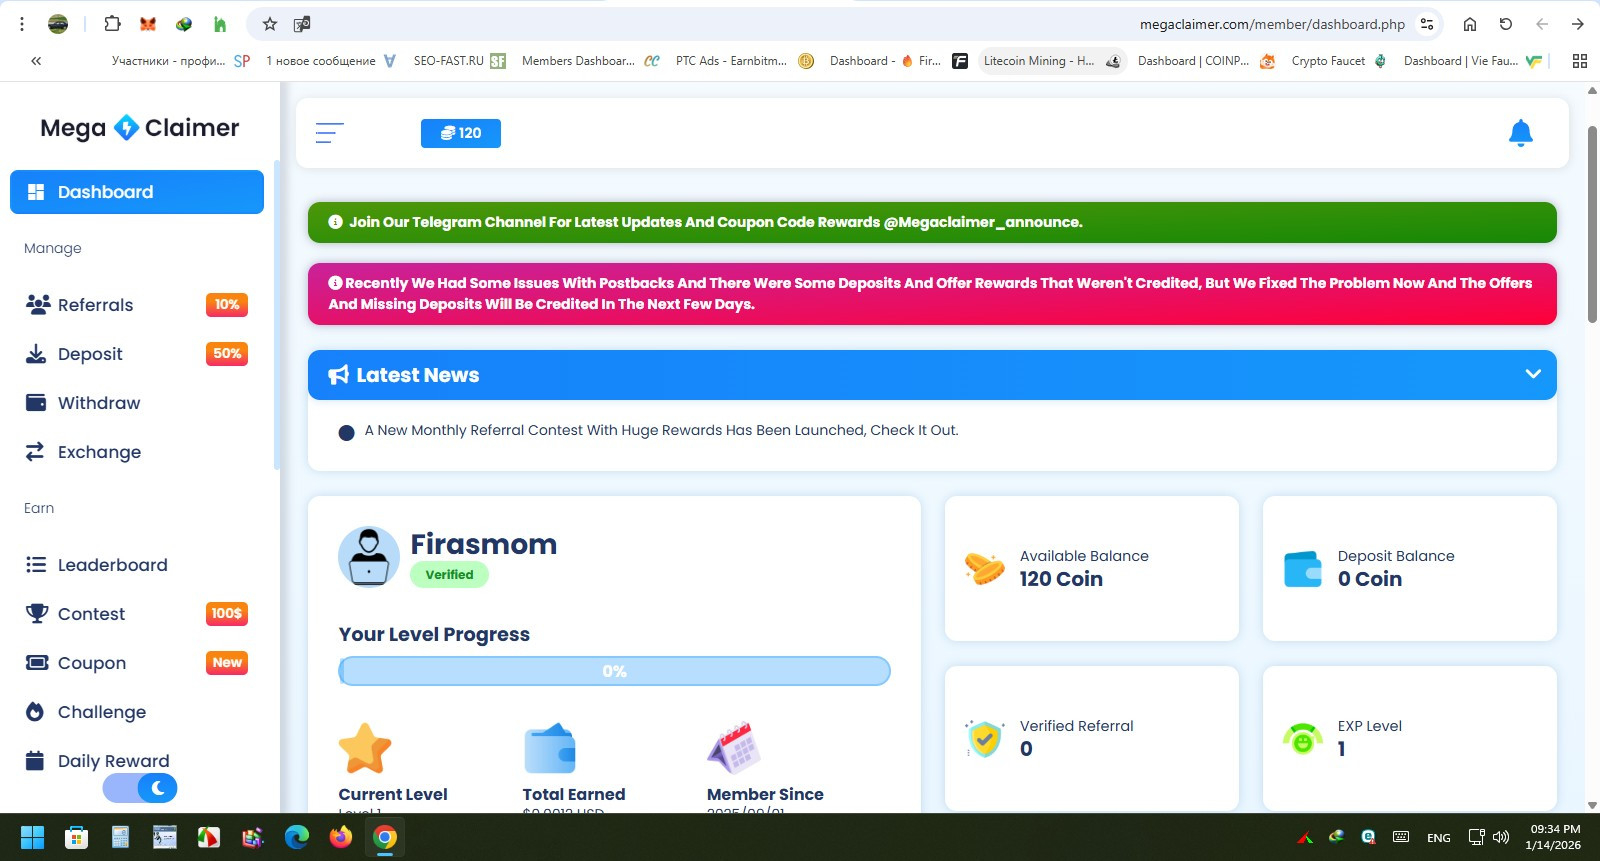1600x861 pixels.
Task: Click the ENG language indicator
Action: 1439,838
